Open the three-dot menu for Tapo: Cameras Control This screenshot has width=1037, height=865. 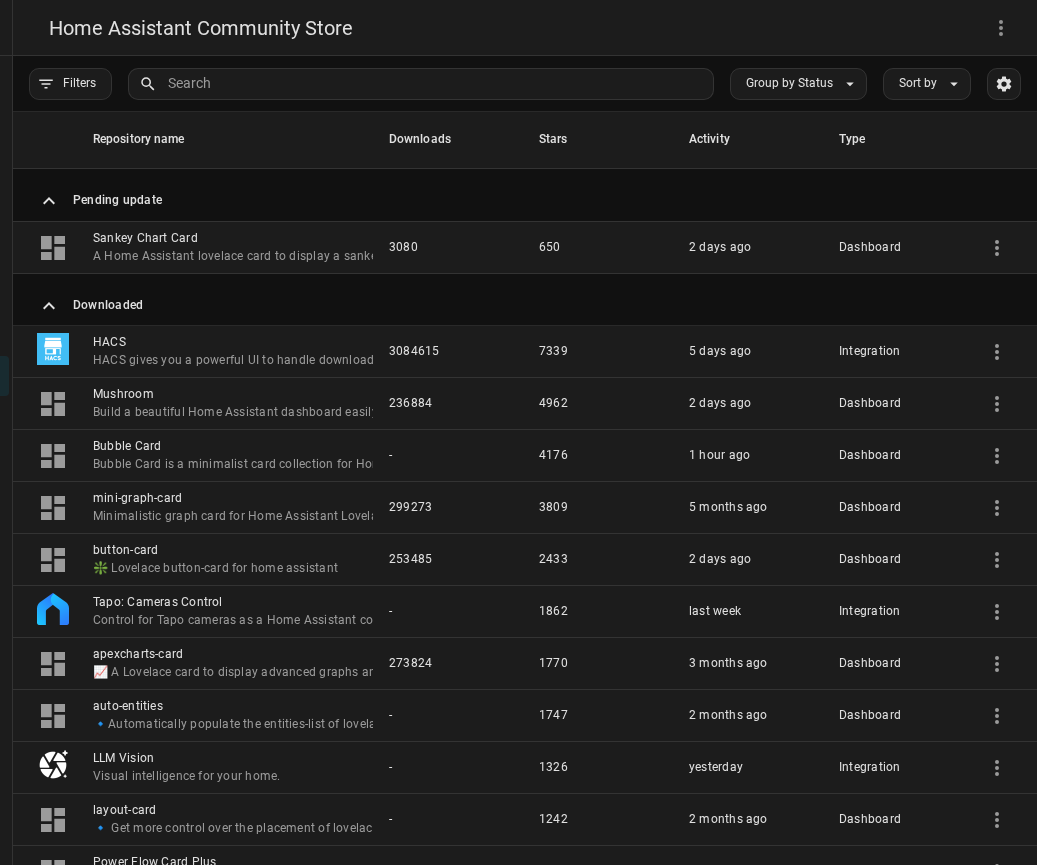[997, 612]
